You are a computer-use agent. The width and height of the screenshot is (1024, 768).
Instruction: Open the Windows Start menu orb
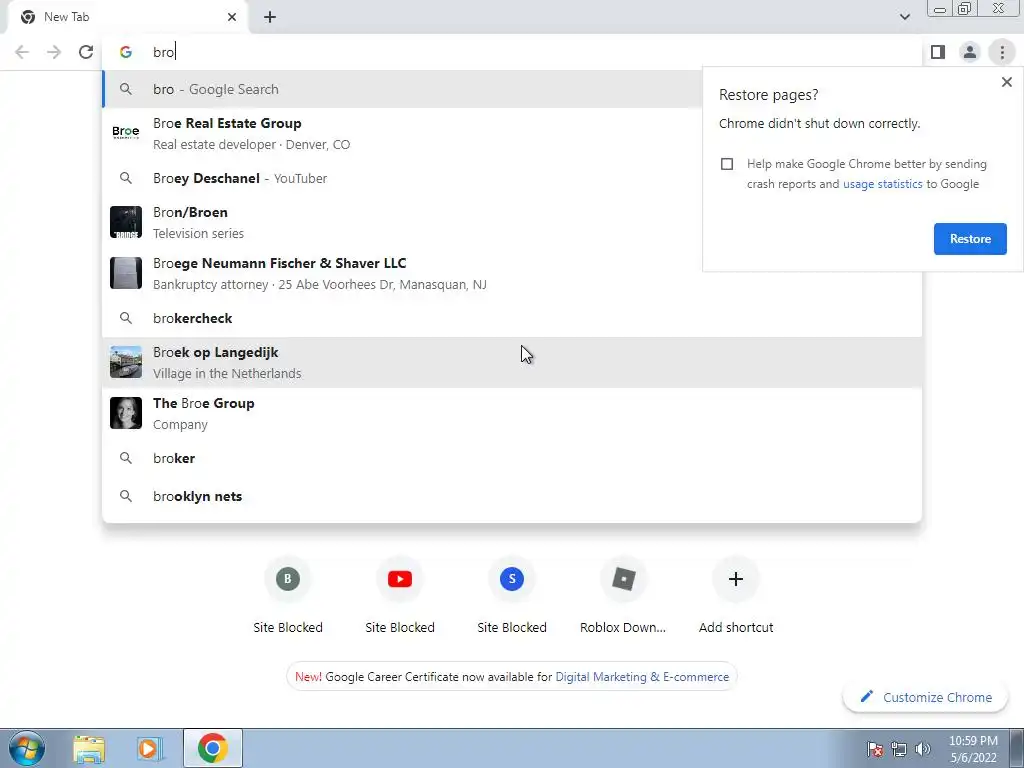click(x=27, y=748)
